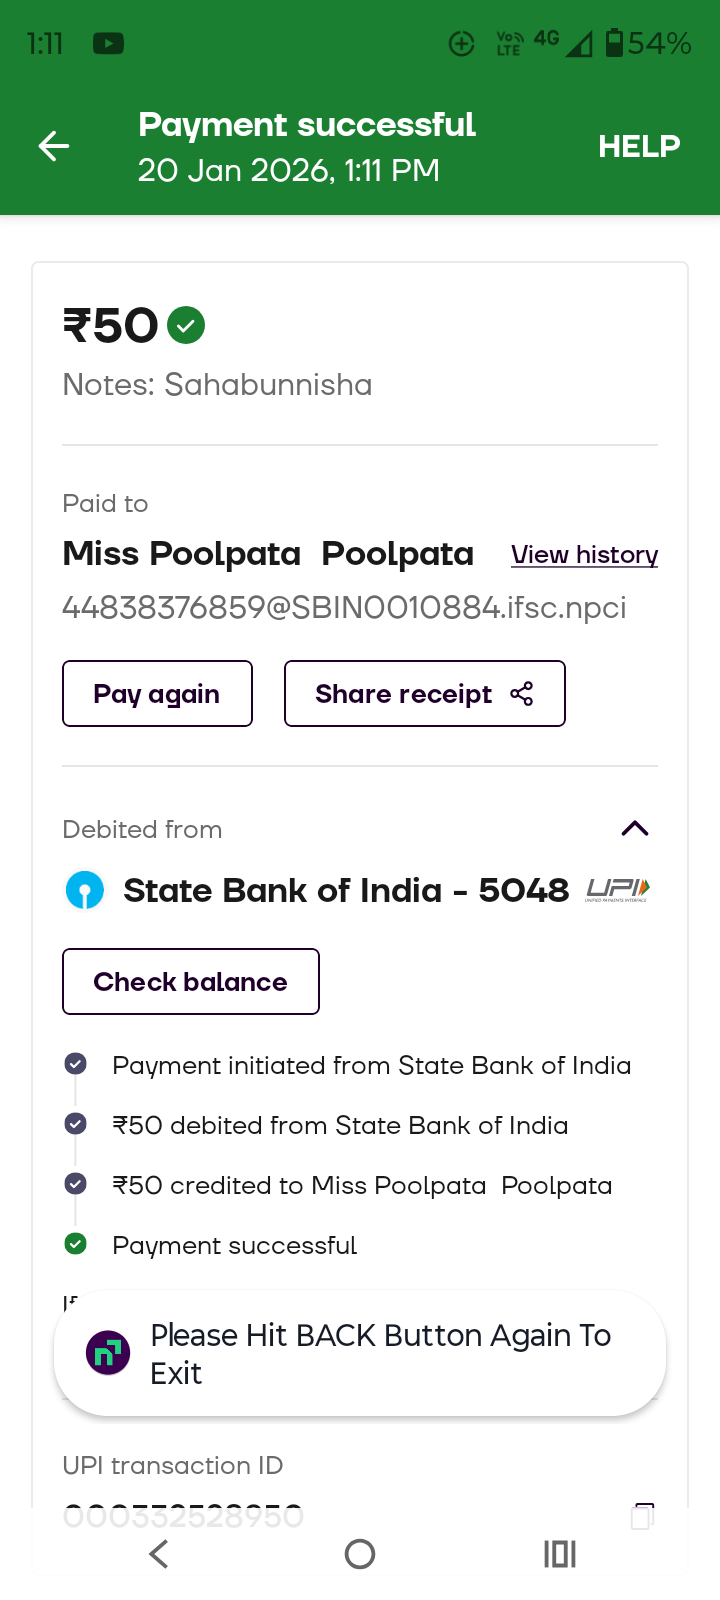
Task: Open HELP from the header
Action: (x=639, y=147)
